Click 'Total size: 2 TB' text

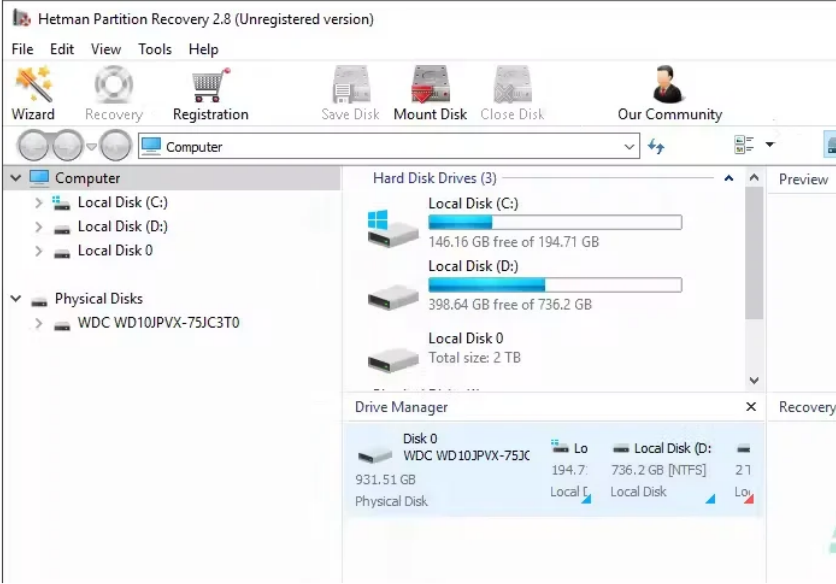click(475, 358)
